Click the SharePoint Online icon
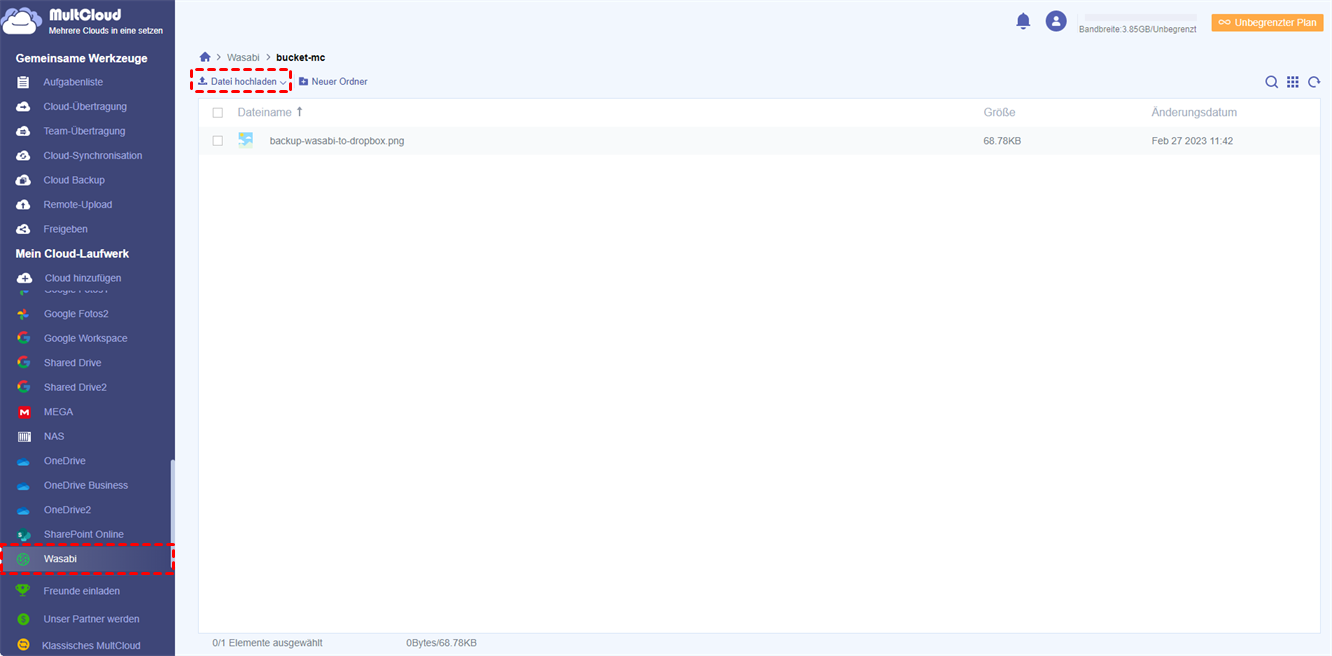The width and height of the screenshot is (1332, 656). (x=24, y=534)
